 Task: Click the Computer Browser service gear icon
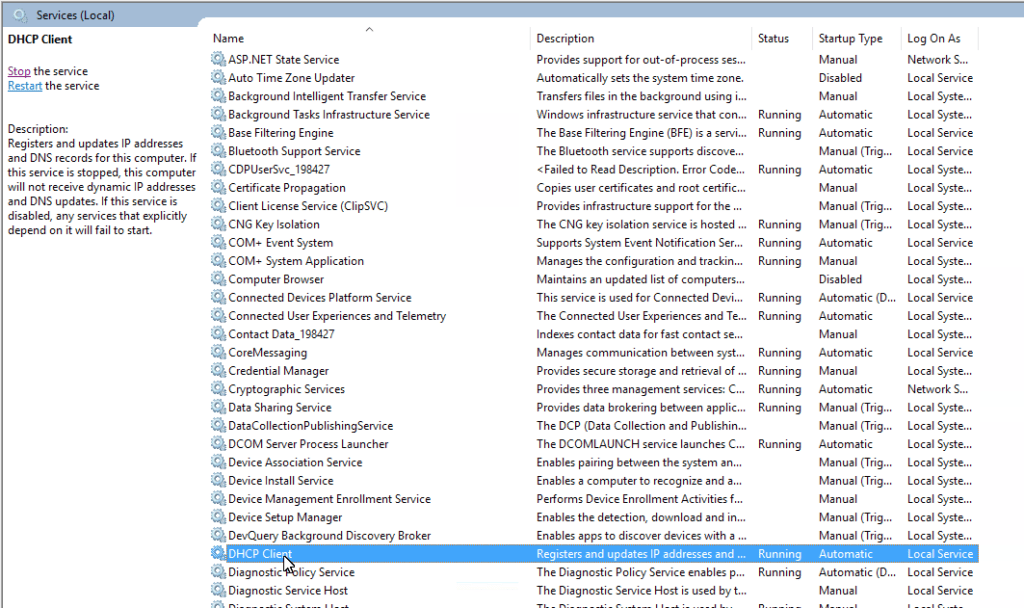click(218, 279)
